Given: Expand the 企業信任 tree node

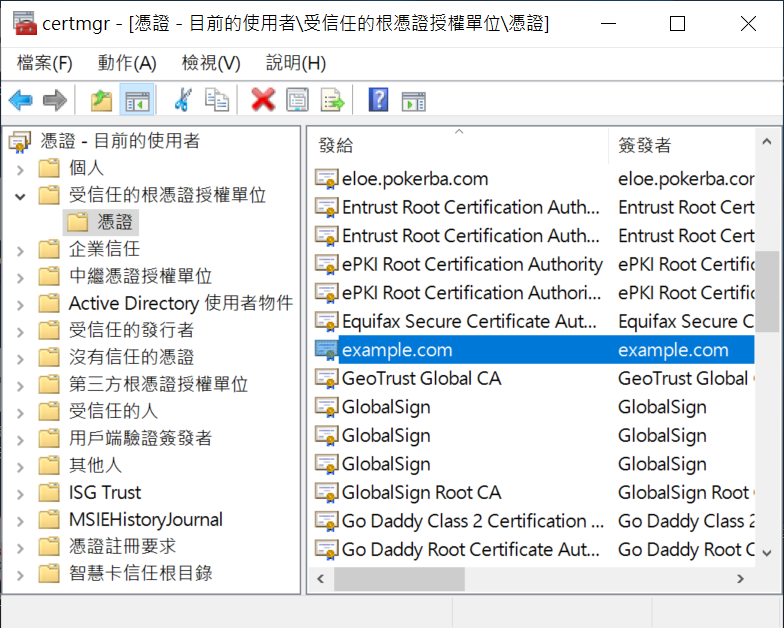Looking at the screenshot, I should point(20,251).
